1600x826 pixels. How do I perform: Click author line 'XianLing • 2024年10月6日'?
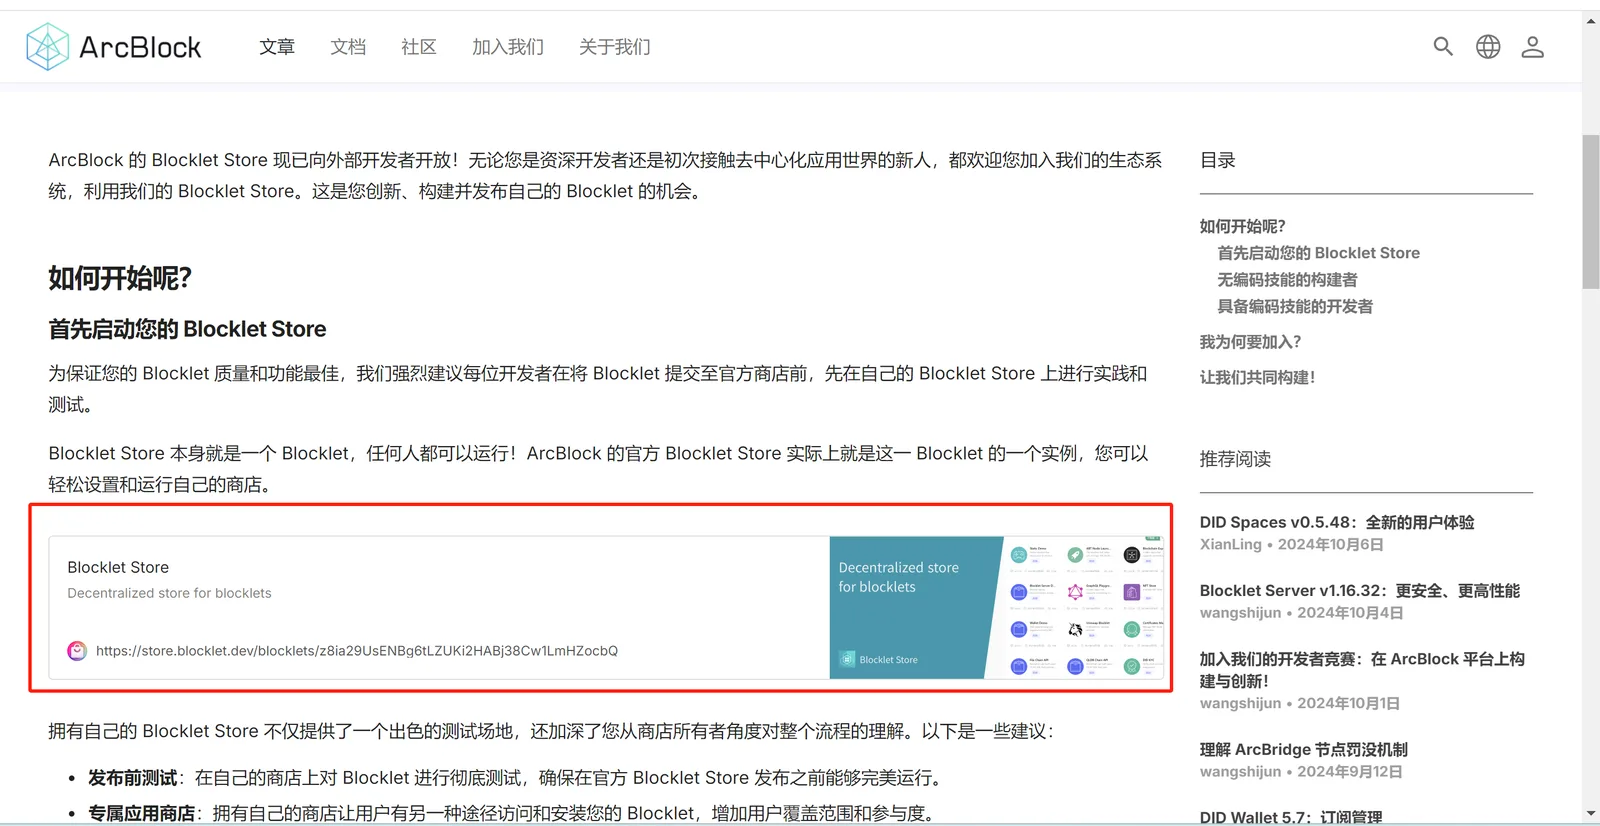tap(1292, 544)
